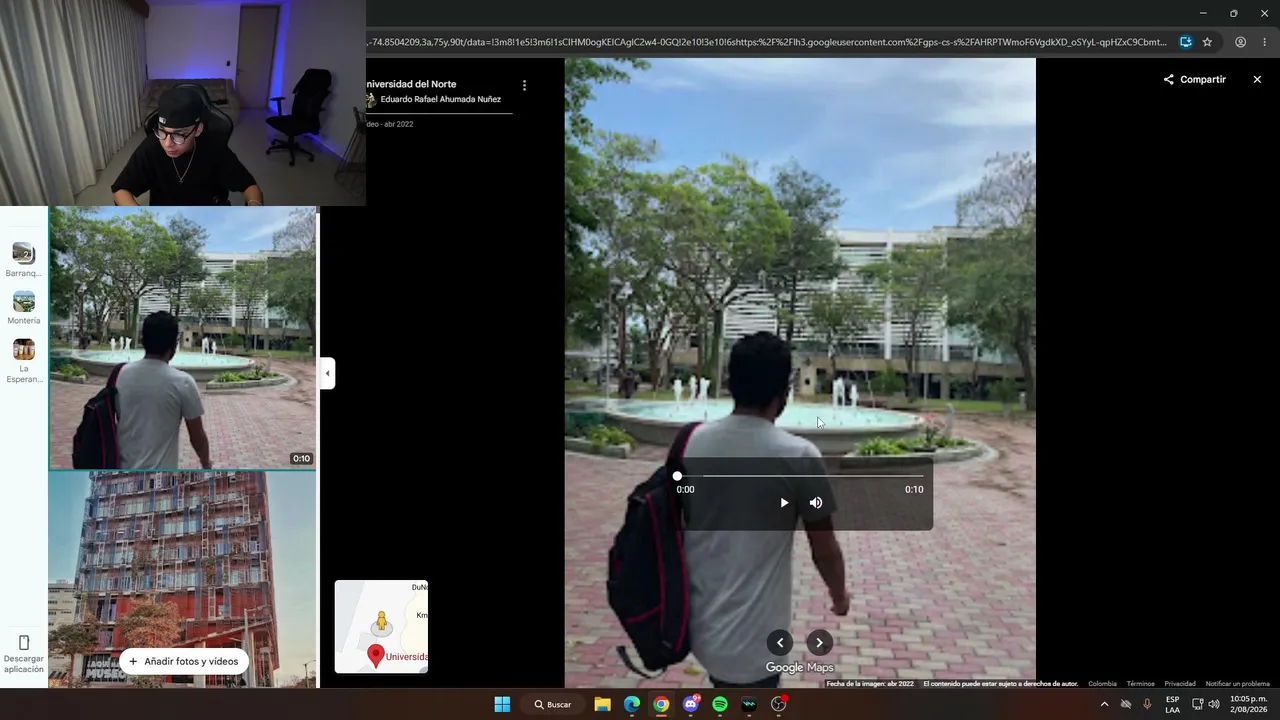This screenshot has width=1280, height=720.
Task: Open the Chrome profile avatar
Action: click(1240, 42)
